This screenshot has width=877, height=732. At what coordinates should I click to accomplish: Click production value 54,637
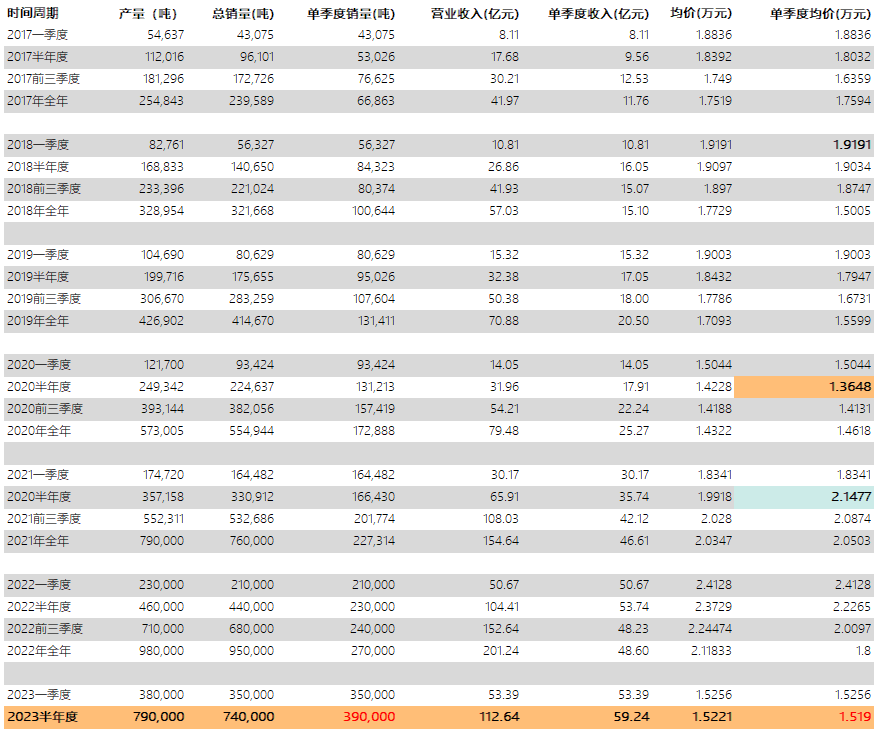[166, 35]
